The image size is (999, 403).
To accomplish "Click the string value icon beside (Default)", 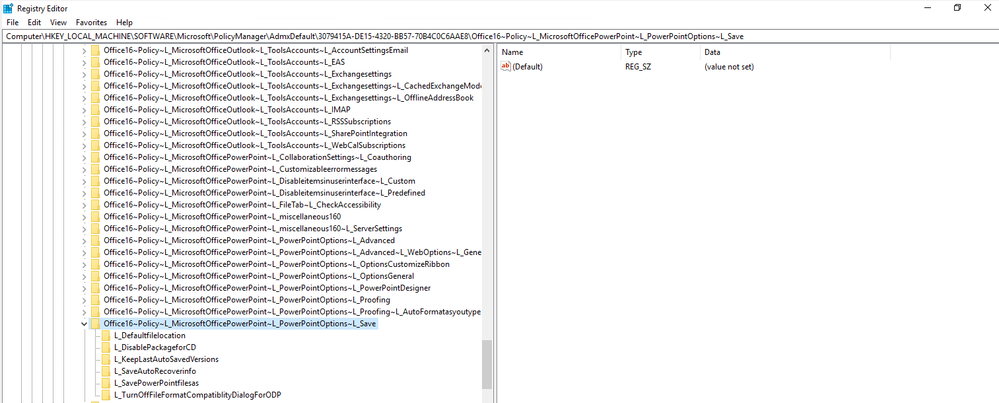I will [506, 66].
